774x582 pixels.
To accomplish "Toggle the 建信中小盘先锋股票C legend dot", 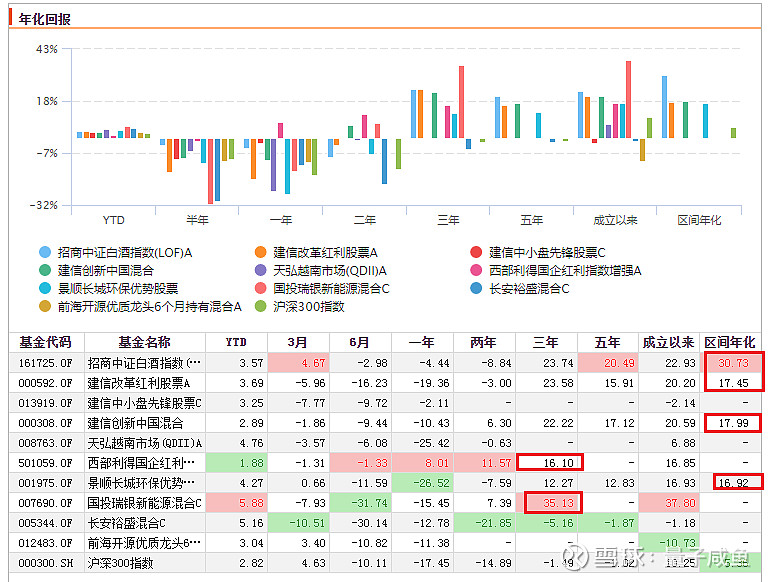I will tap(476, 253).
